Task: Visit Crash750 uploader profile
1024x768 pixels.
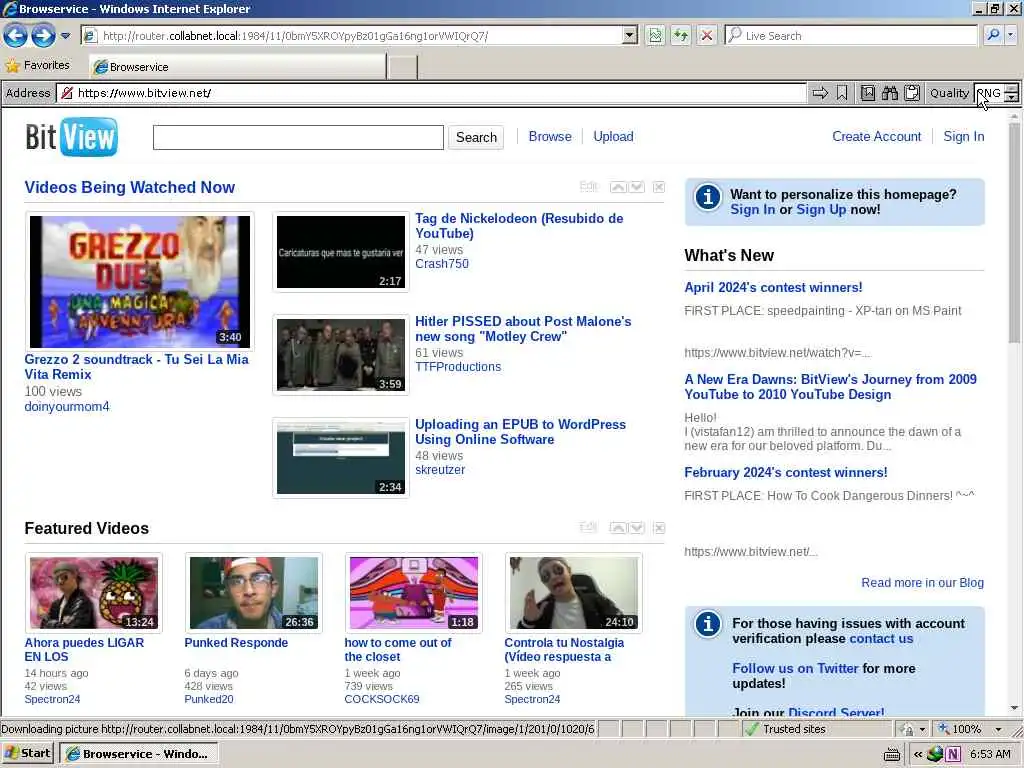Action: pyautogui.click(x=442, y=264)
